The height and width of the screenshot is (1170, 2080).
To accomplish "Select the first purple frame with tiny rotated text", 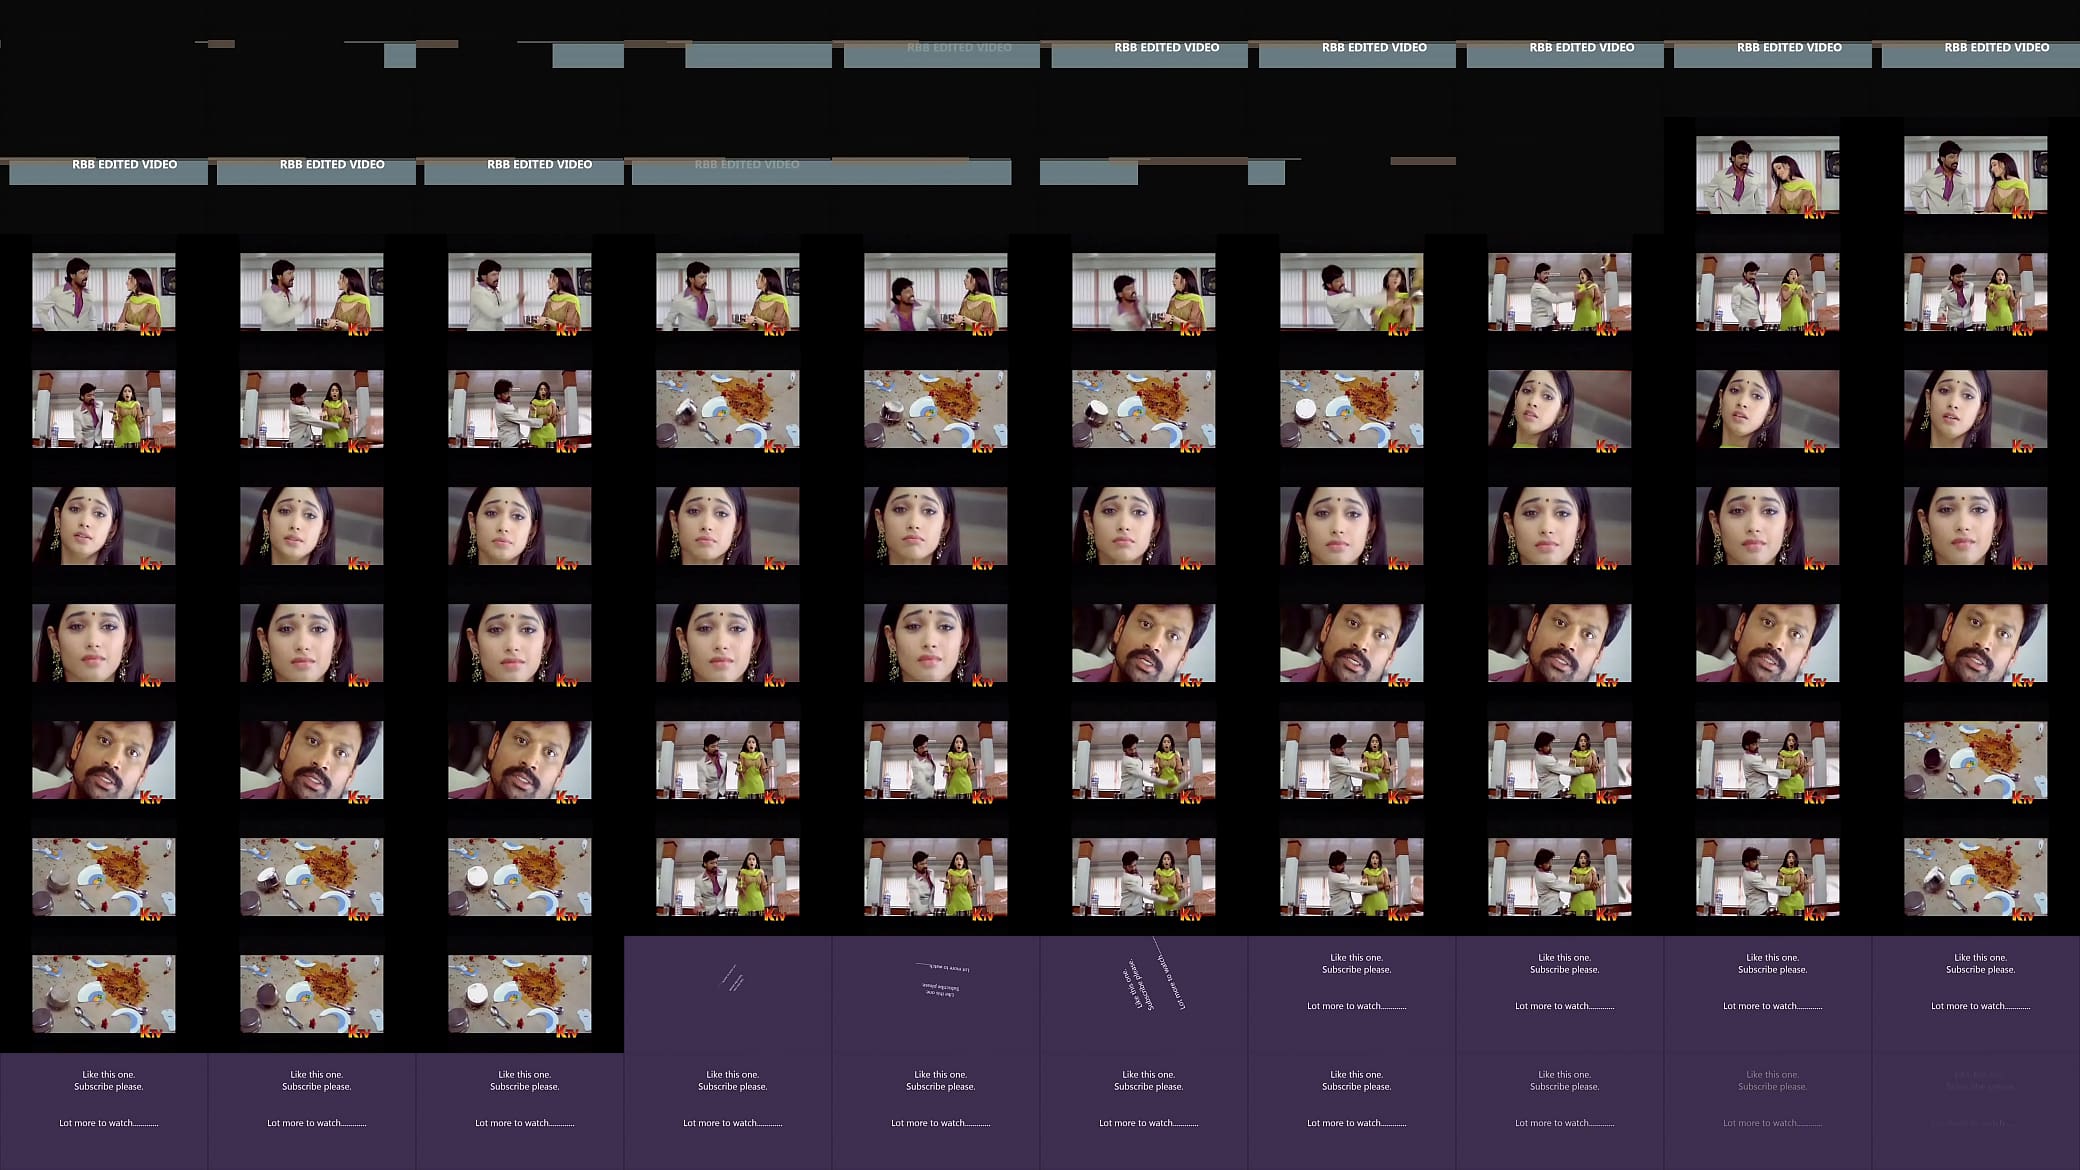I will [x=728, y=994].
